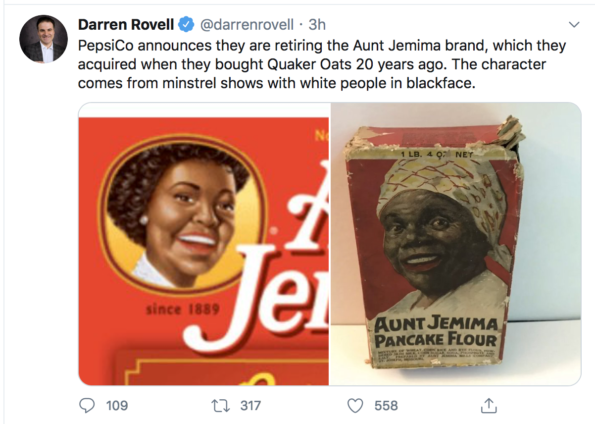
Task: Open the 3h timestamp permalink
Action: point(317,25)
